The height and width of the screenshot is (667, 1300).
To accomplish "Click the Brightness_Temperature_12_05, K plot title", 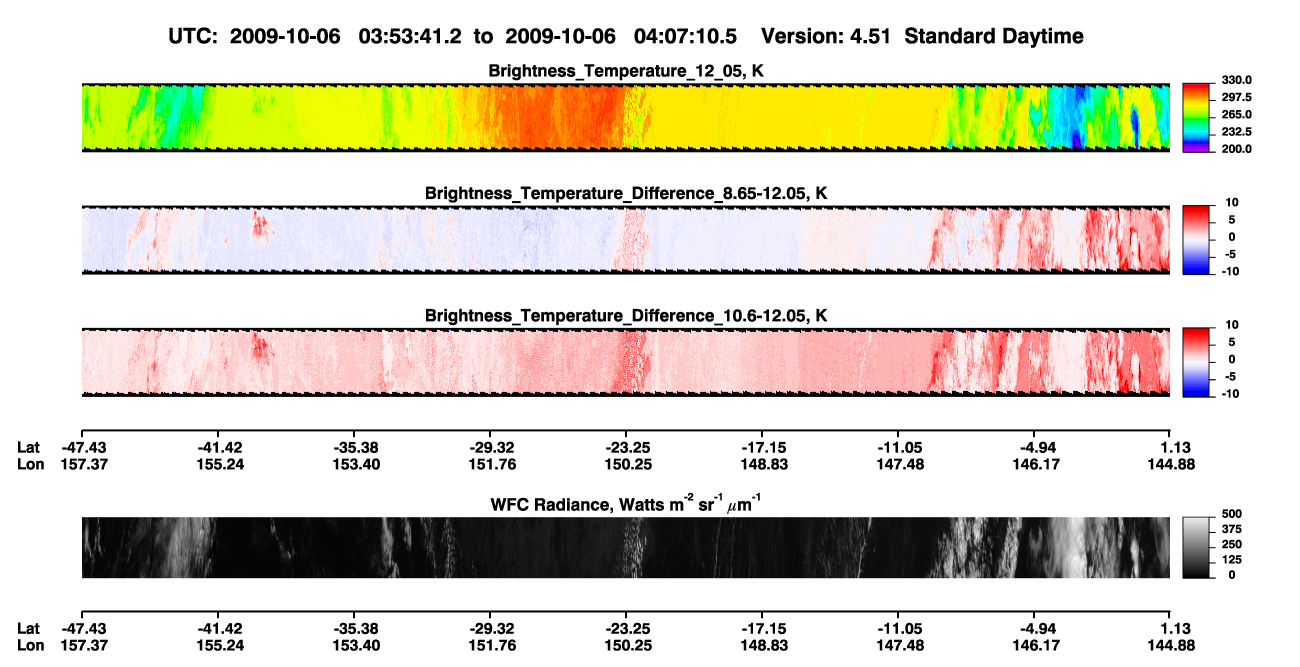I will tap(626, 71).
